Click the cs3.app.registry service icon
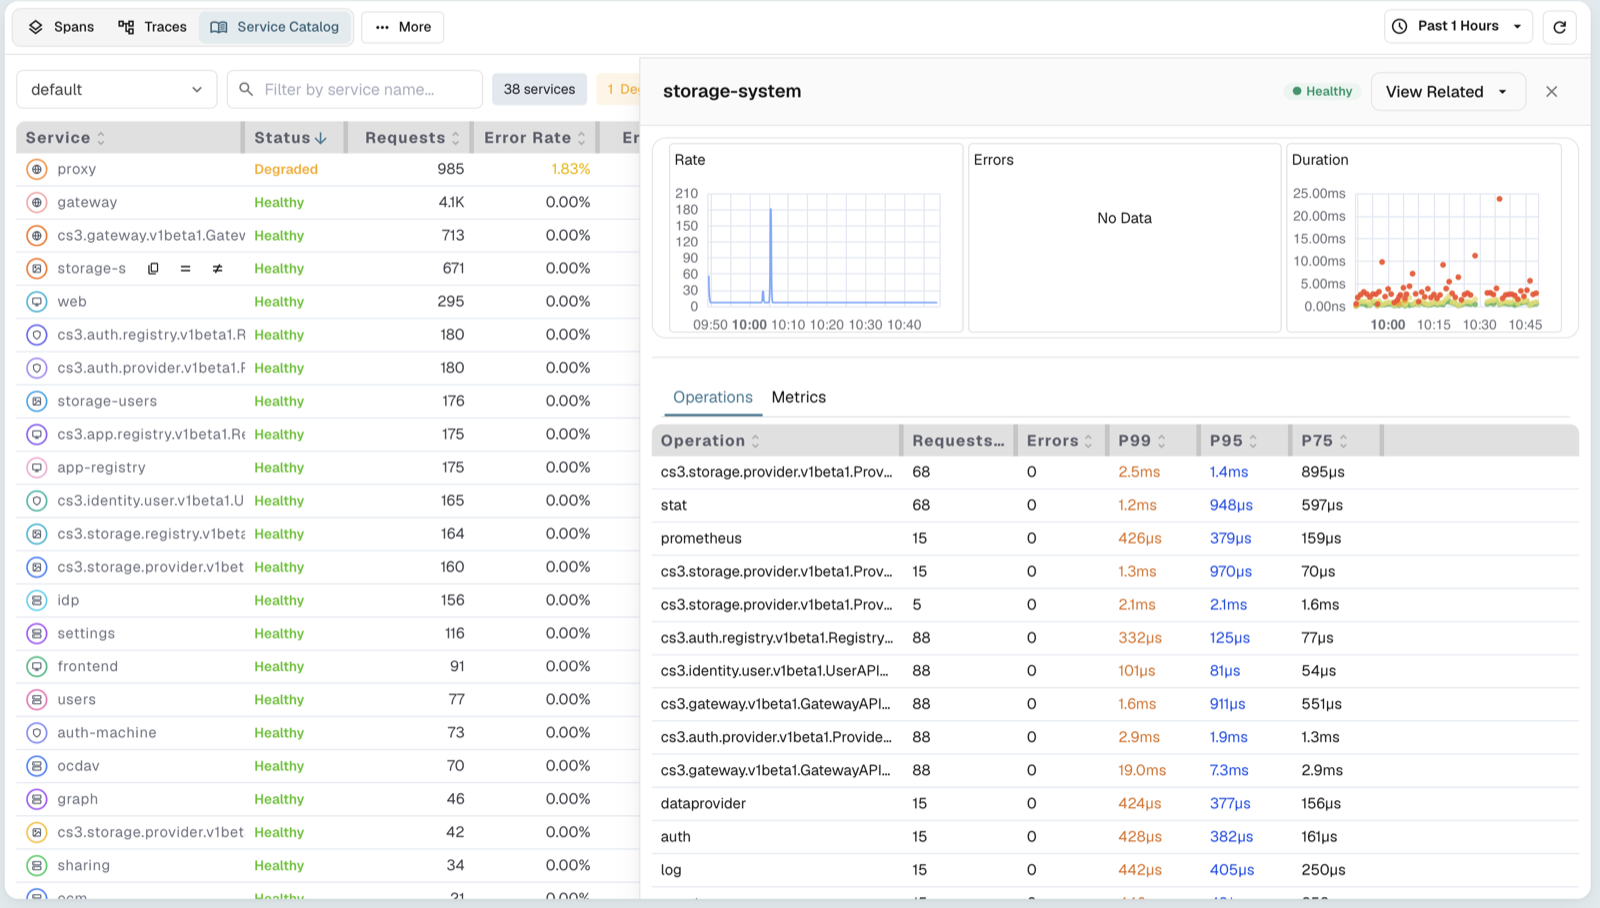1600x908 pixels. tap(37, 434)
